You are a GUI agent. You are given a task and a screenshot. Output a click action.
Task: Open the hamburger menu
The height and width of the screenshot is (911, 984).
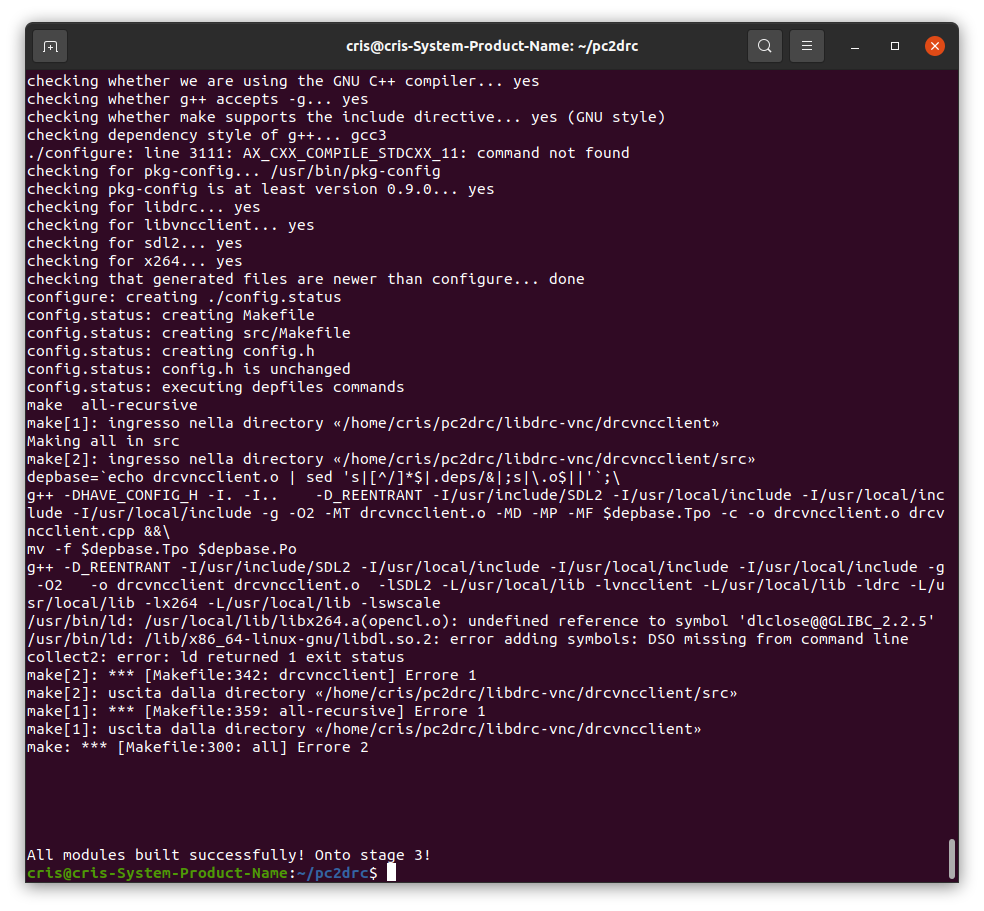point(806,46)
